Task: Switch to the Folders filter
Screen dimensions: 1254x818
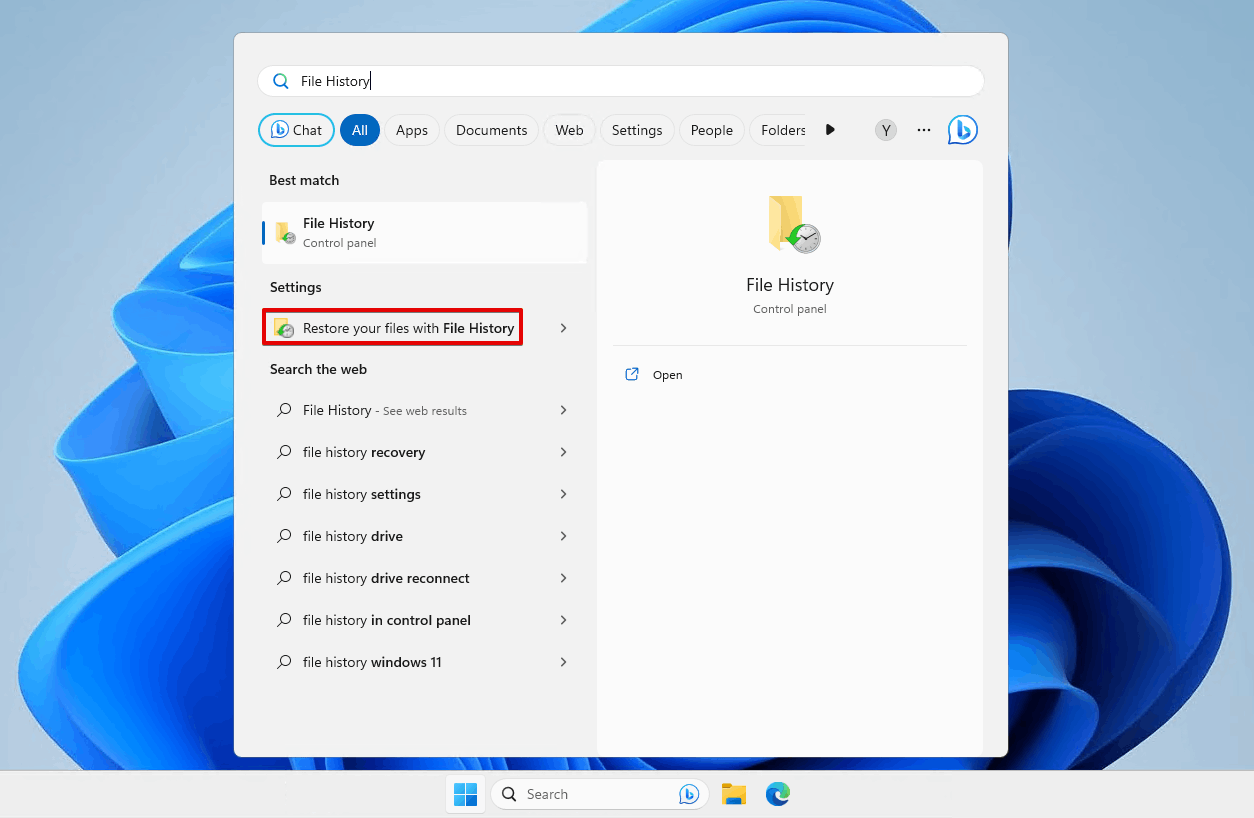Action: [x=780, y=130]
